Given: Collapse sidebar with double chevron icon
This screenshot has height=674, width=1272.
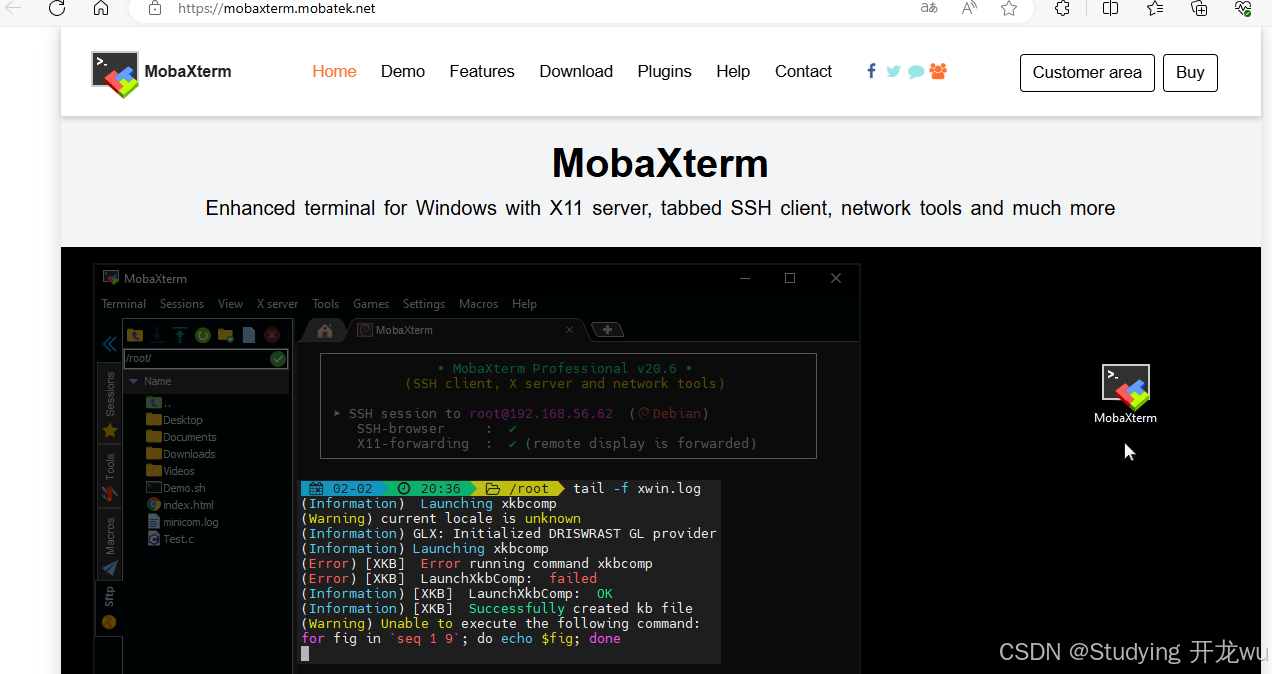Looking at the screenshot, I should [x=110, y=344].
